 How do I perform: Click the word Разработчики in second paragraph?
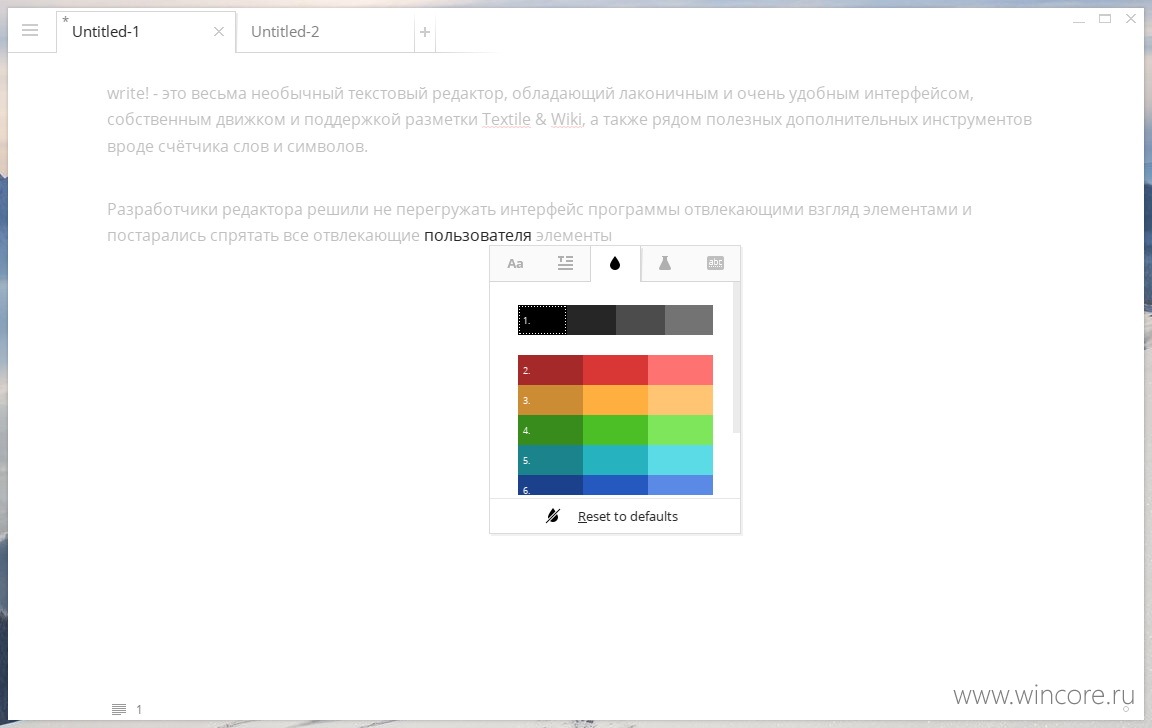[x=162, y=210]
